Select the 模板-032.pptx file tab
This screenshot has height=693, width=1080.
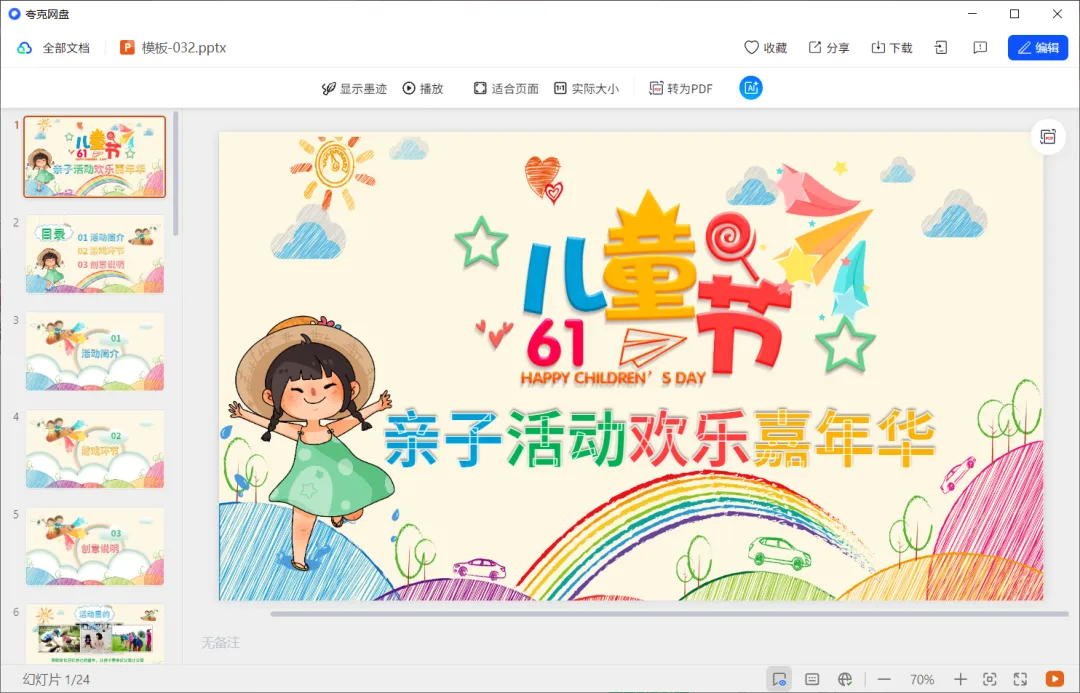pyautogui.click(x=174, y=48)
